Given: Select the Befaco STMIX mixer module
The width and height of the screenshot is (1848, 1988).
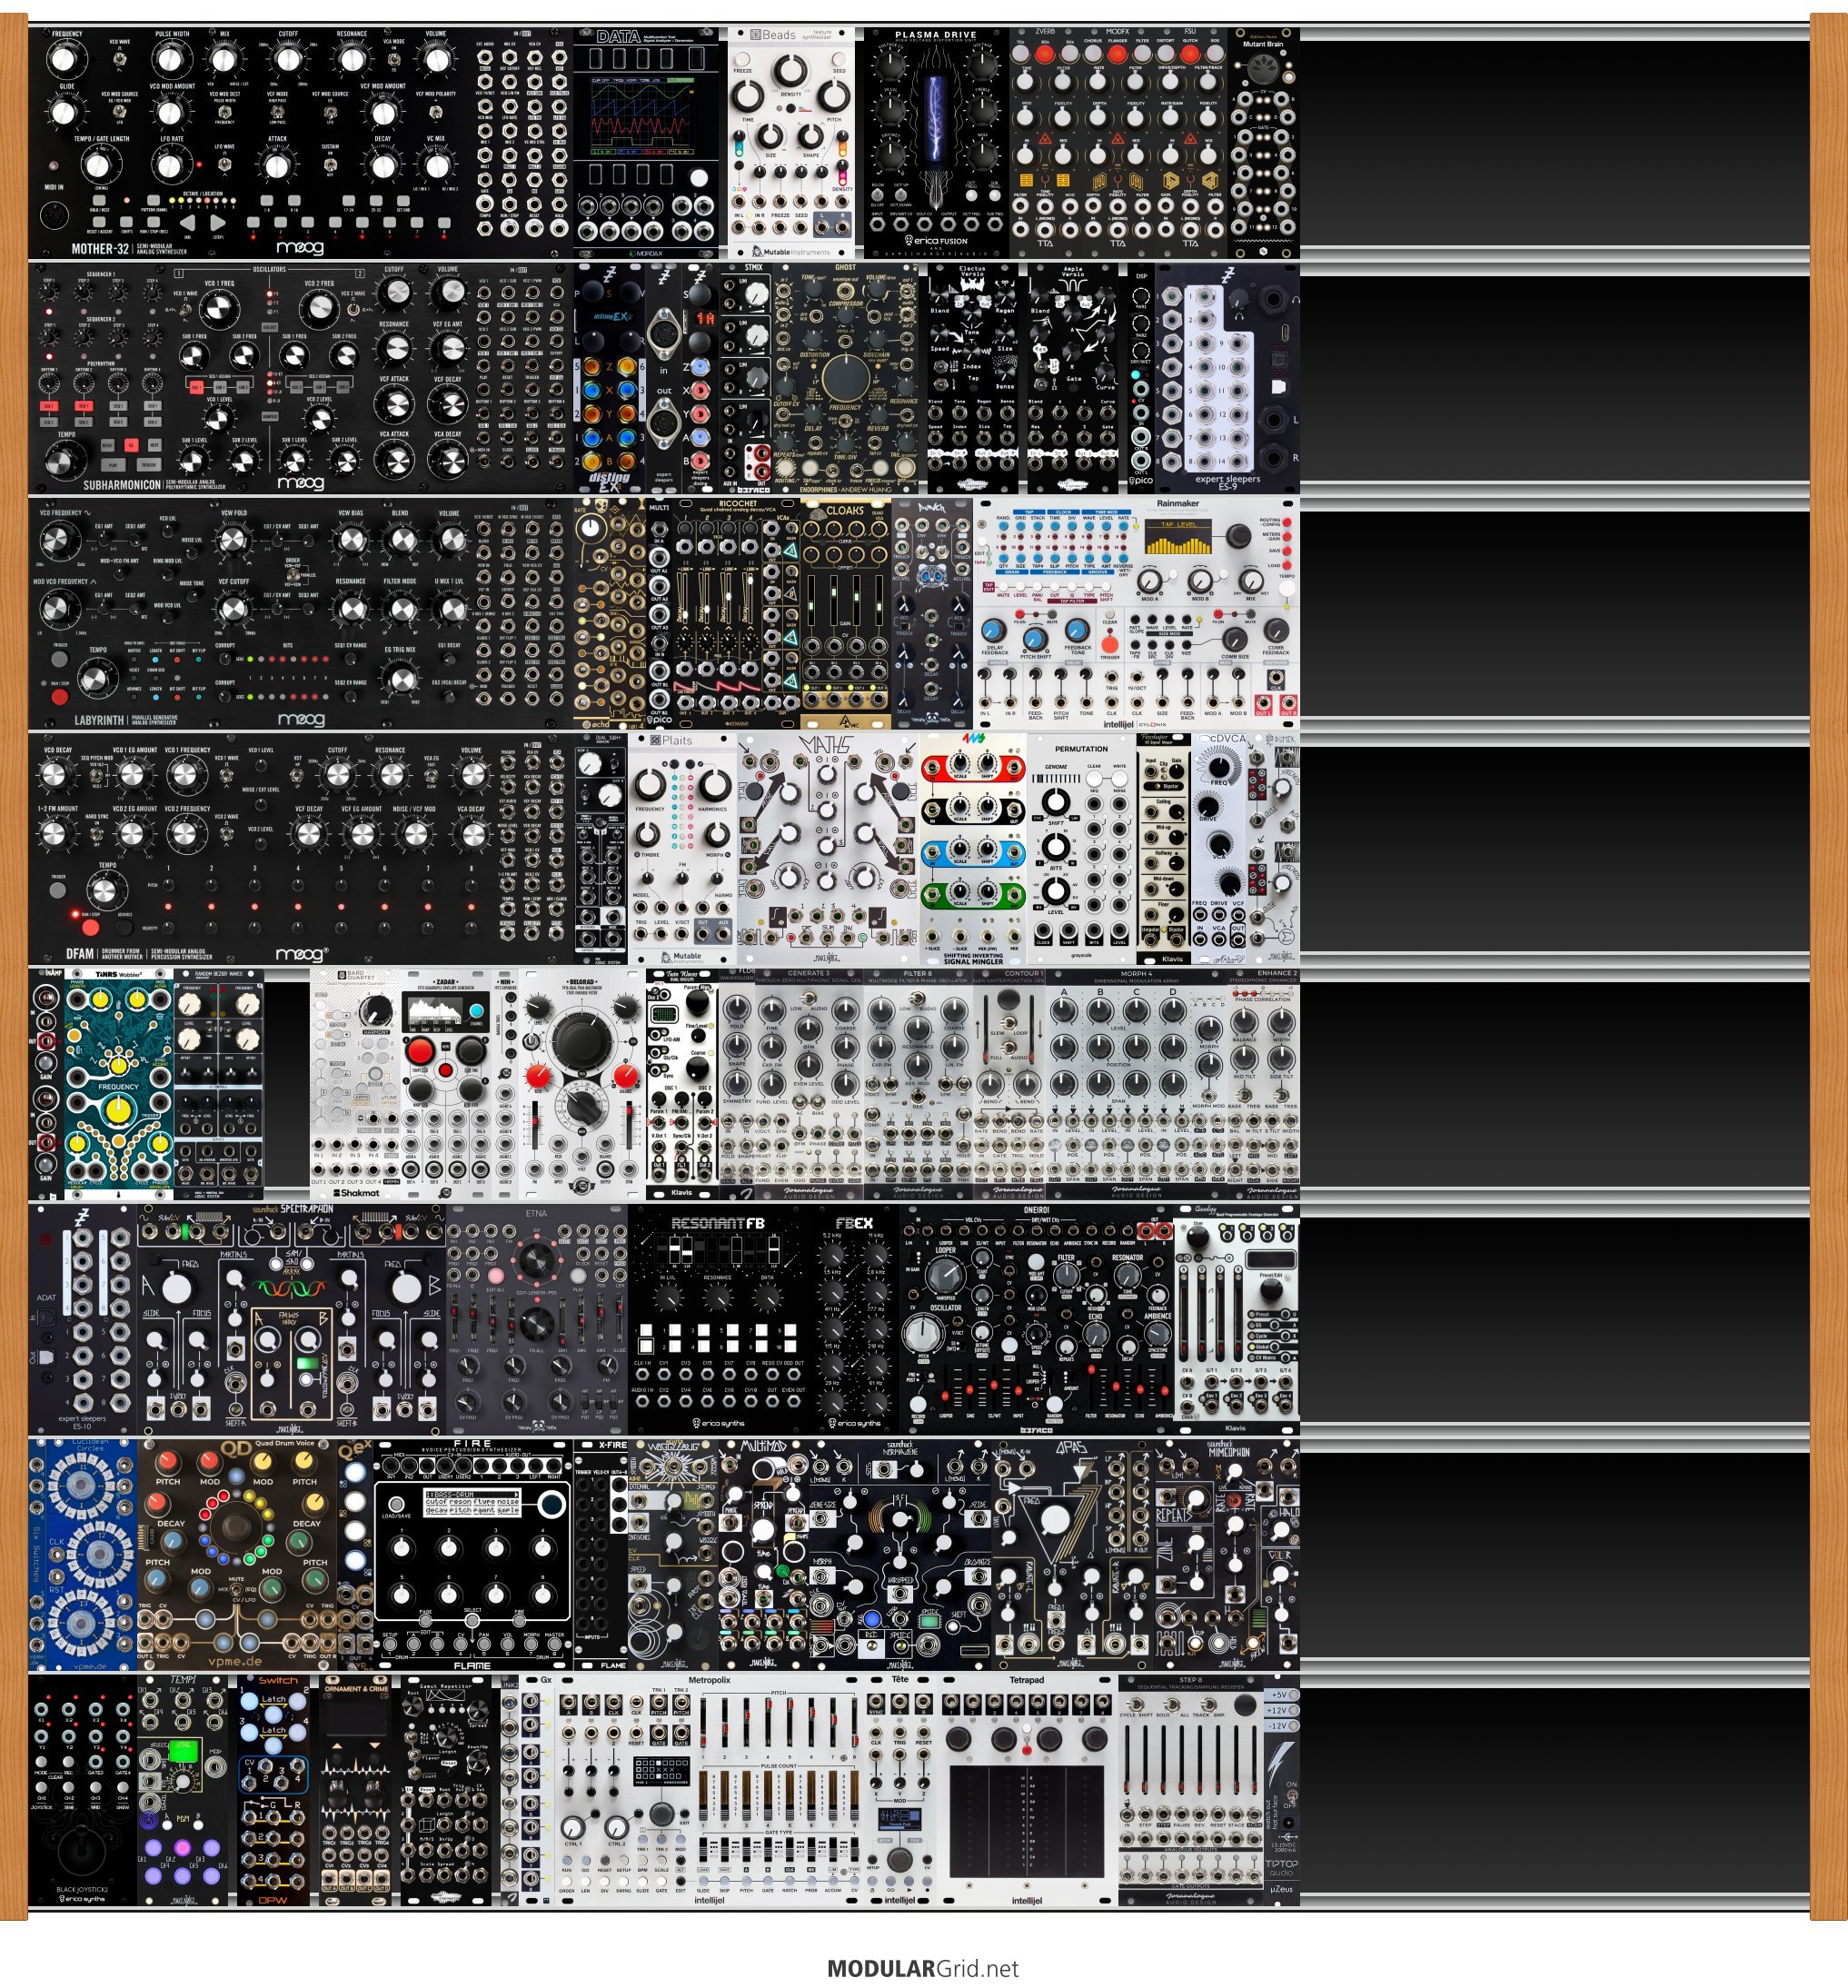Looking at the screenshot, I should click(x=746, y=379).
